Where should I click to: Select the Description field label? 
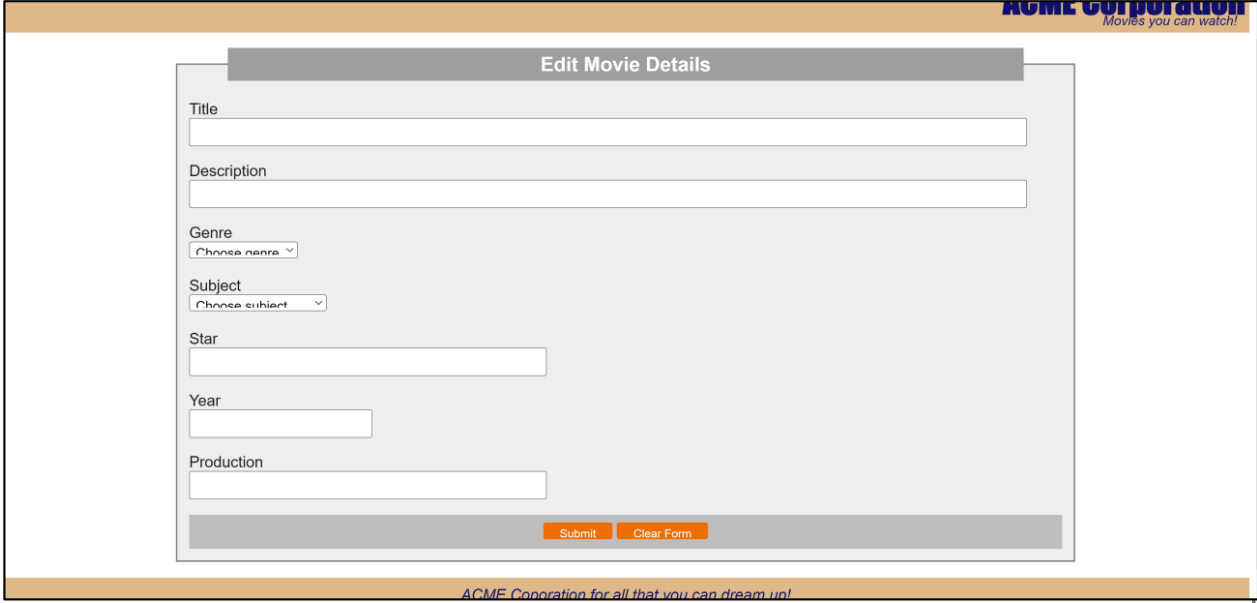pos(227,170)
